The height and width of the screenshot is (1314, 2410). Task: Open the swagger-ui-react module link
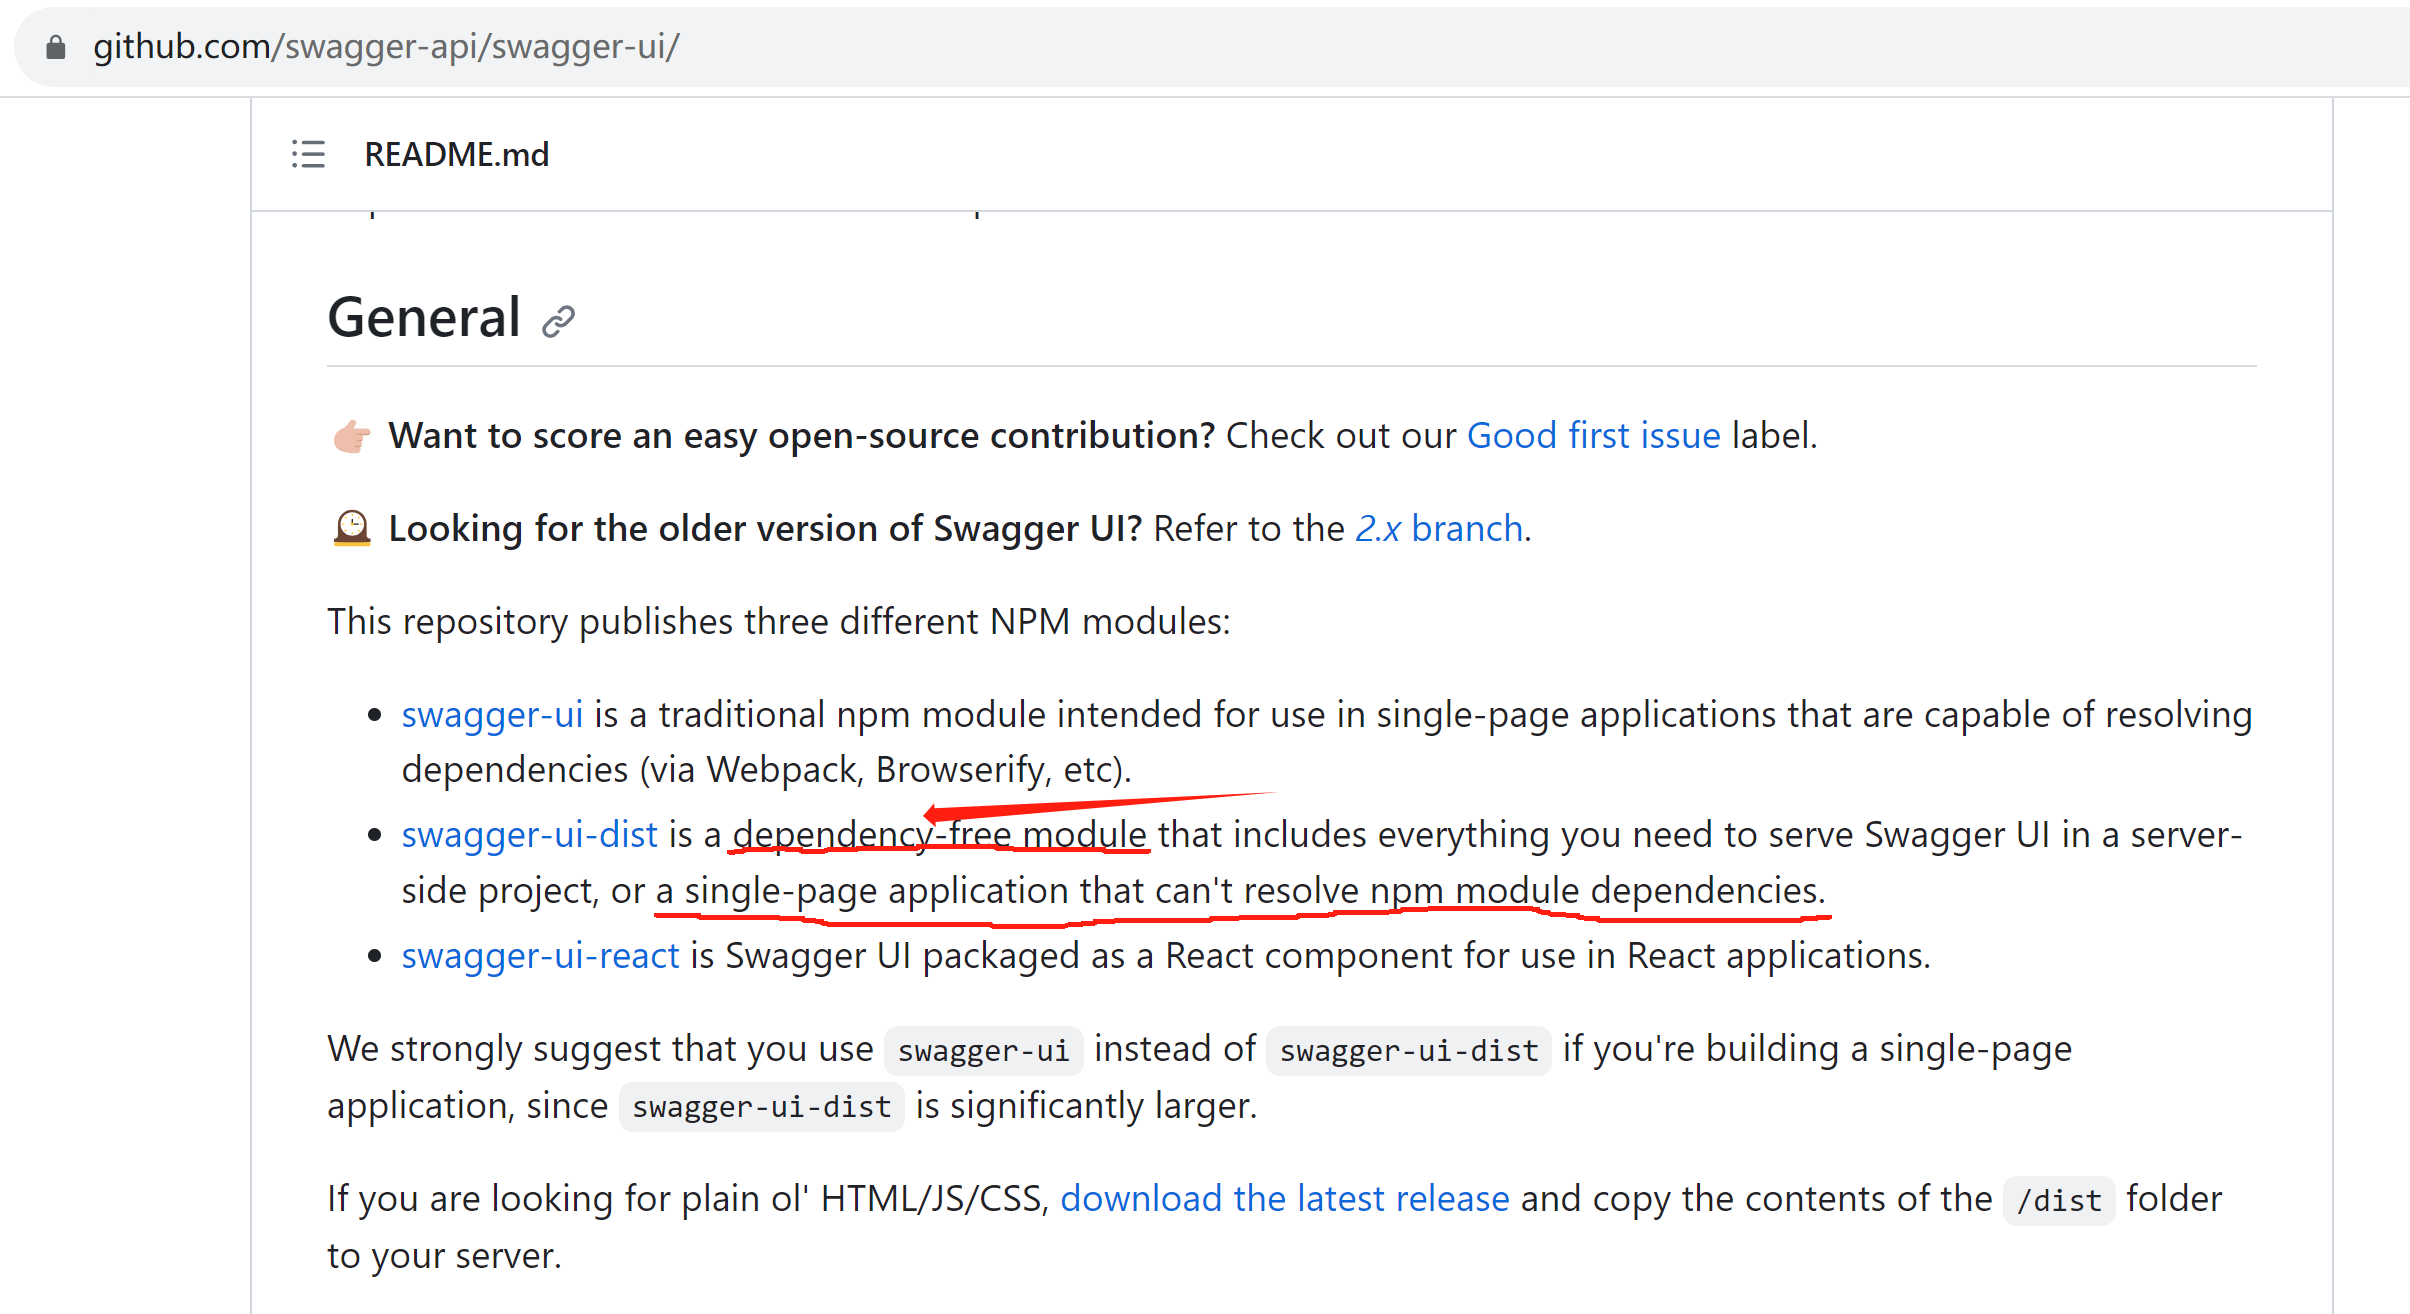pyautogui.click(x=540, y=955)
